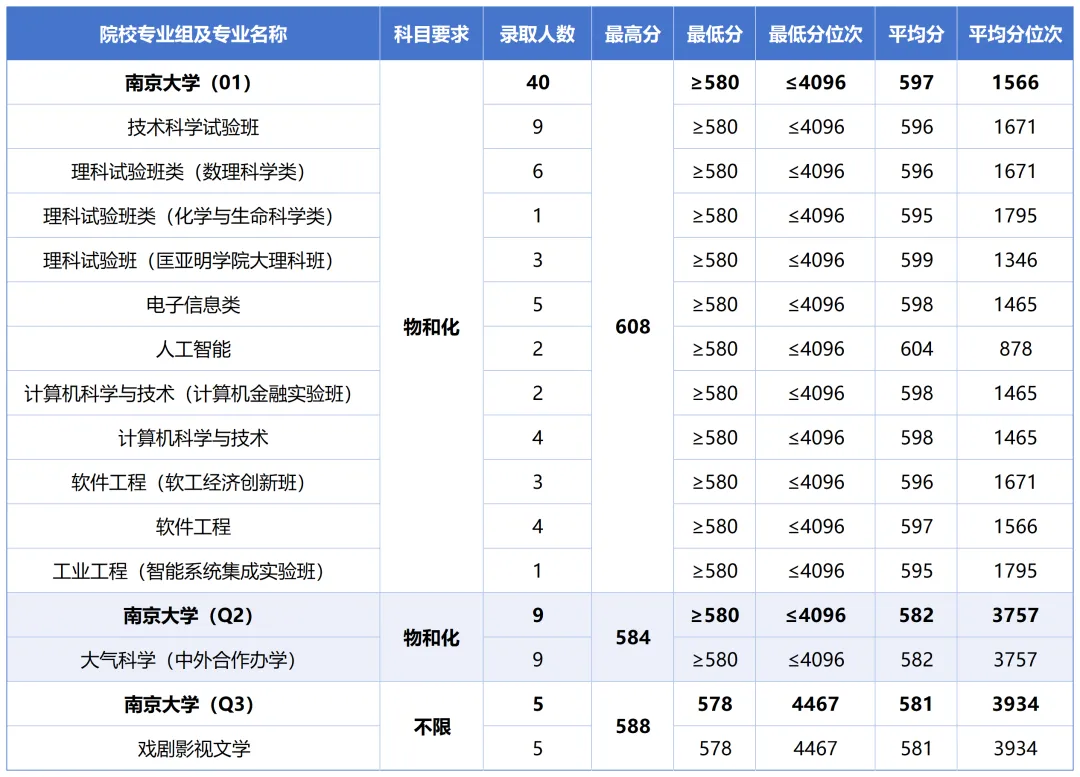Click bold ≥580 in 南京大学（01）row
1080x777 pixels.
tap(714, 83)
